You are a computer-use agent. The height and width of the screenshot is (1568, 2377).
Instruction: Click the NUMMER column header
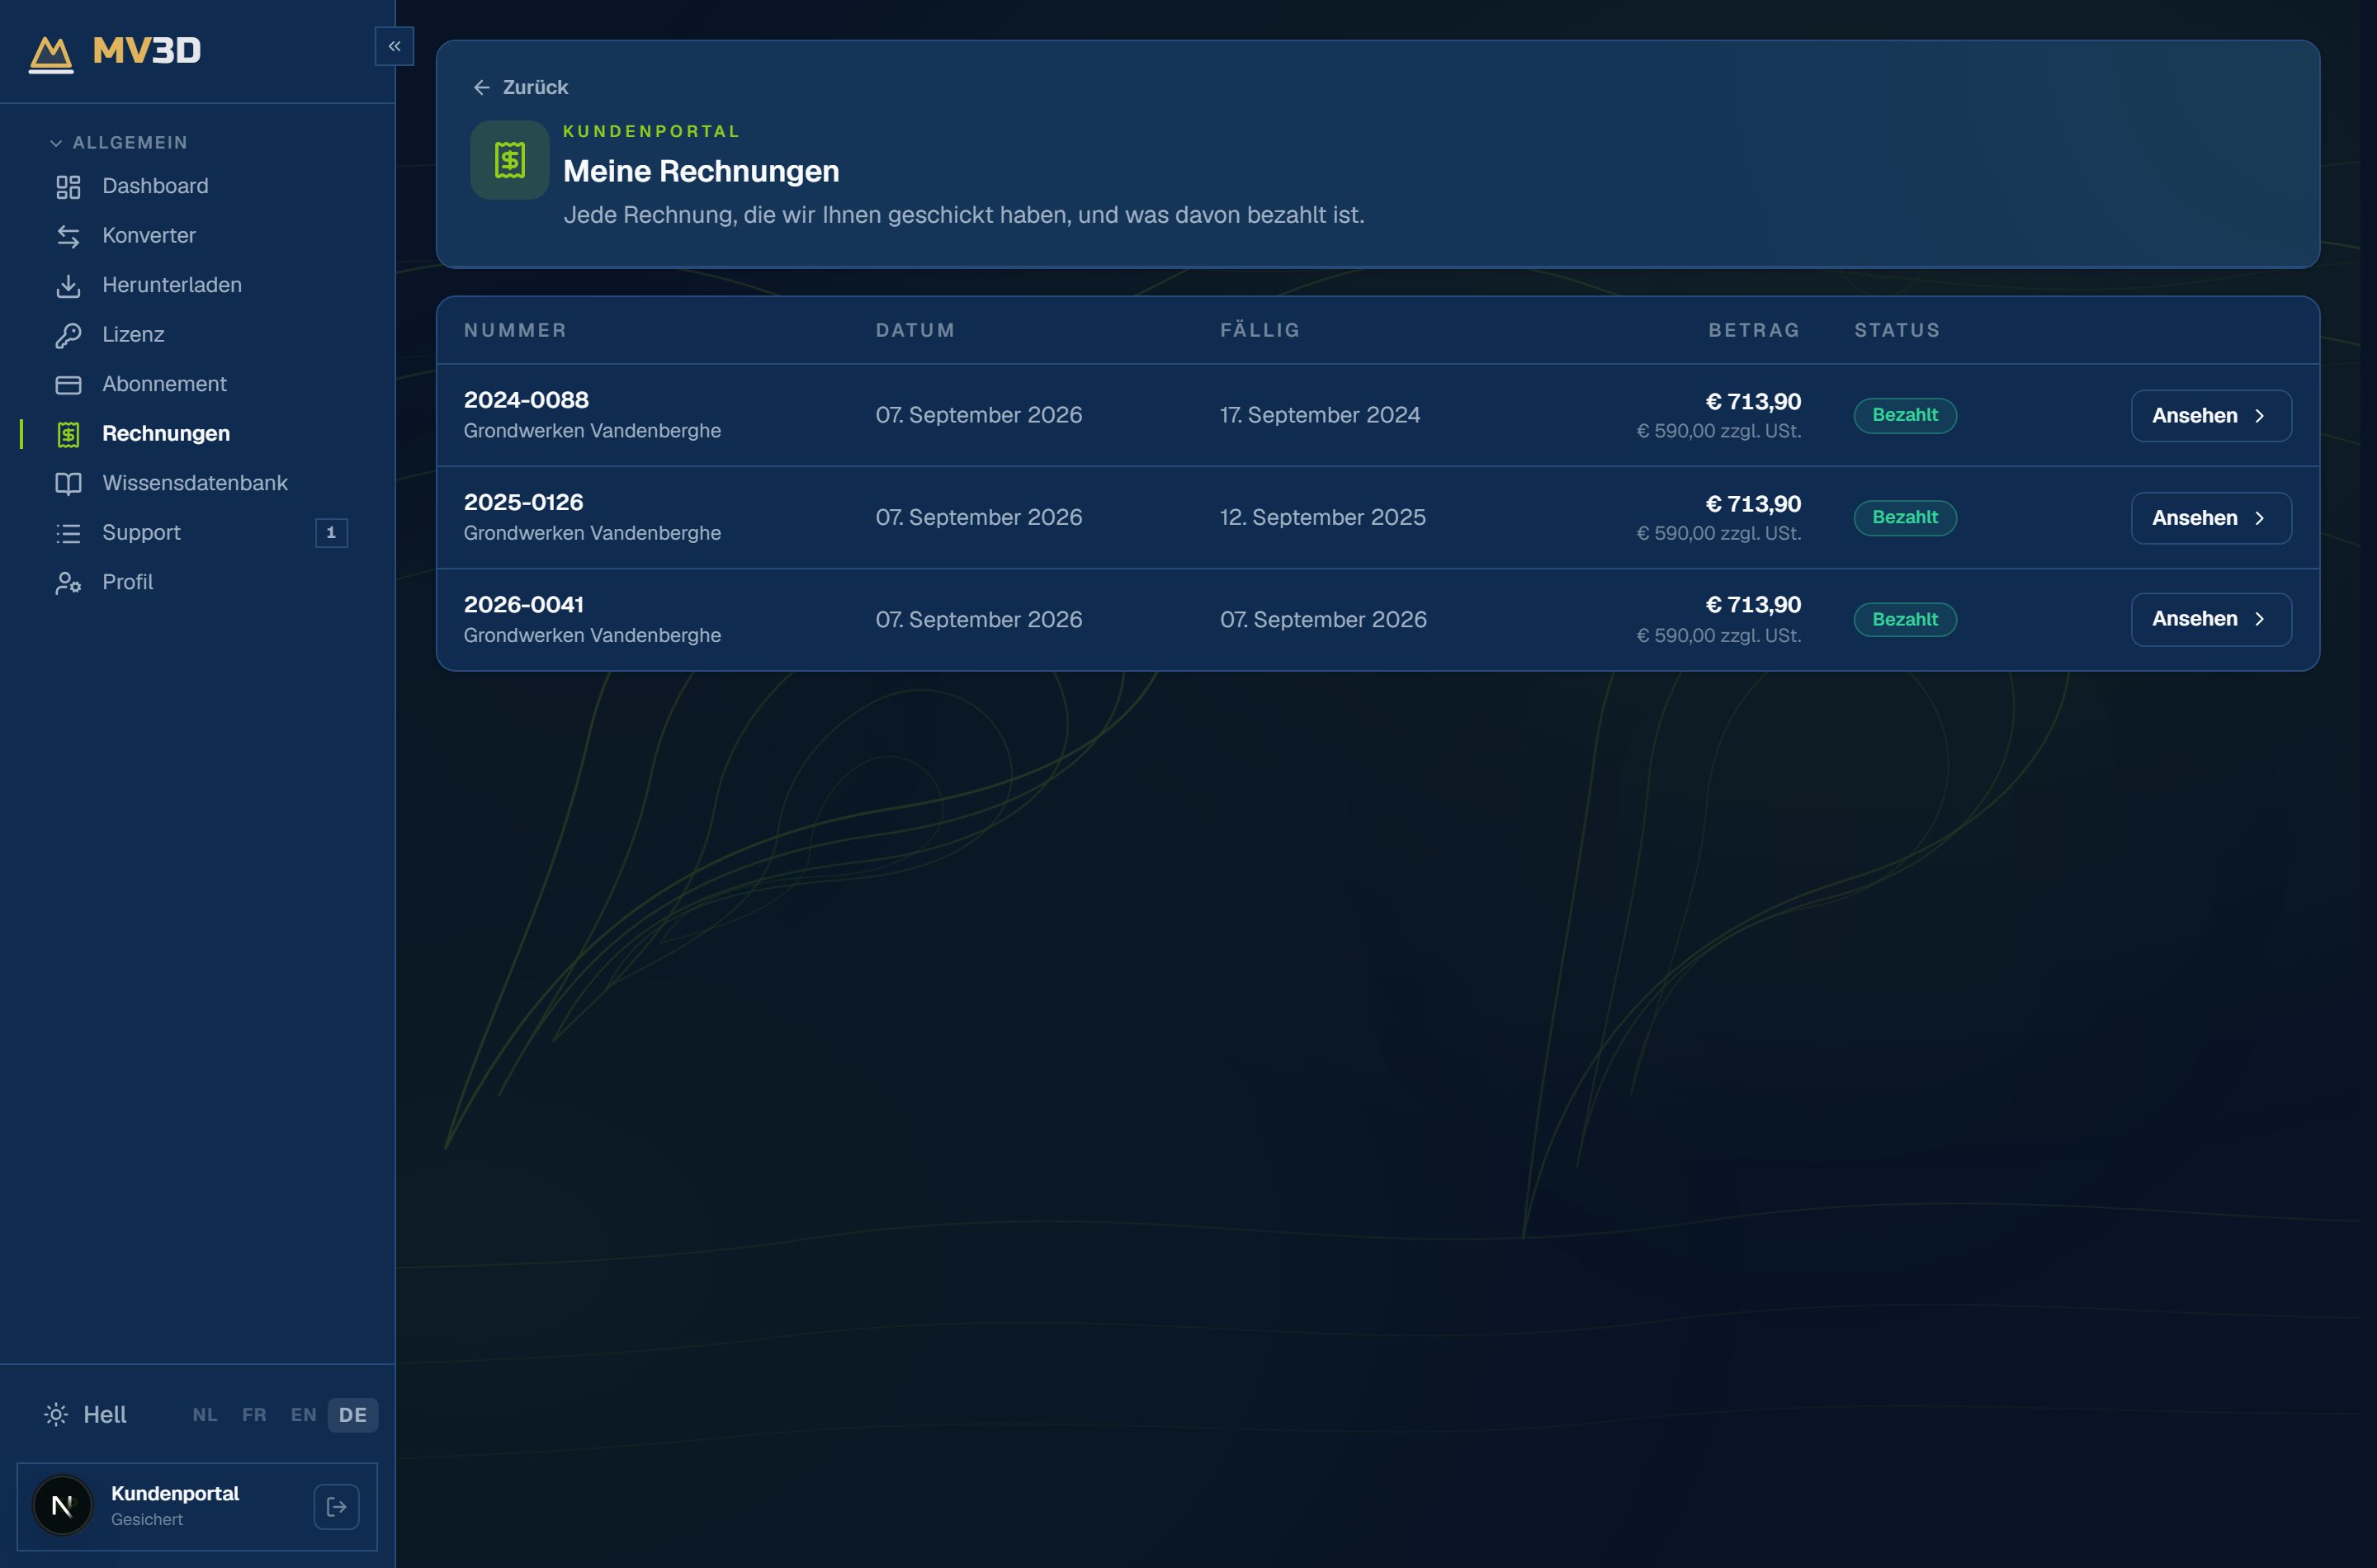[516, 330]
